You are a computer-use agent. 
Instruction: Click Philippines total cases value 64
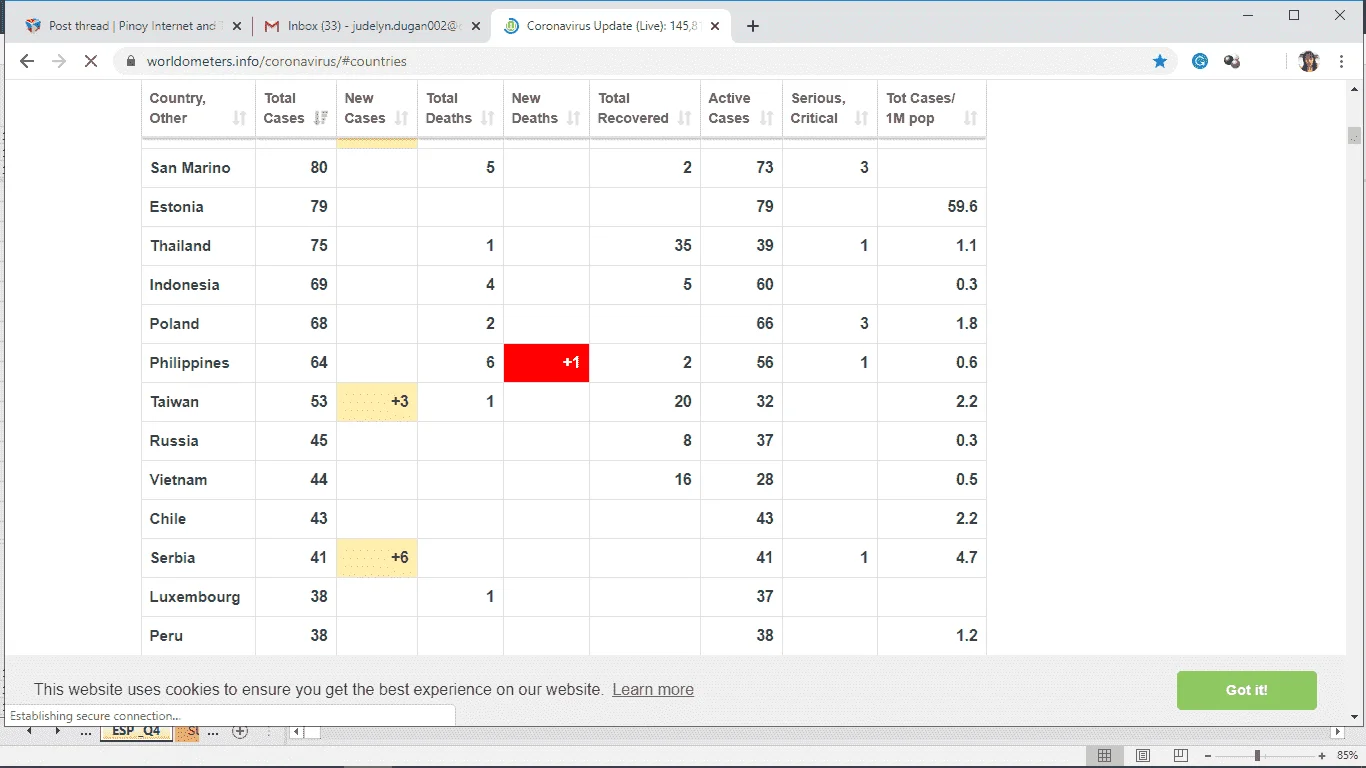[x=319, y=363]
